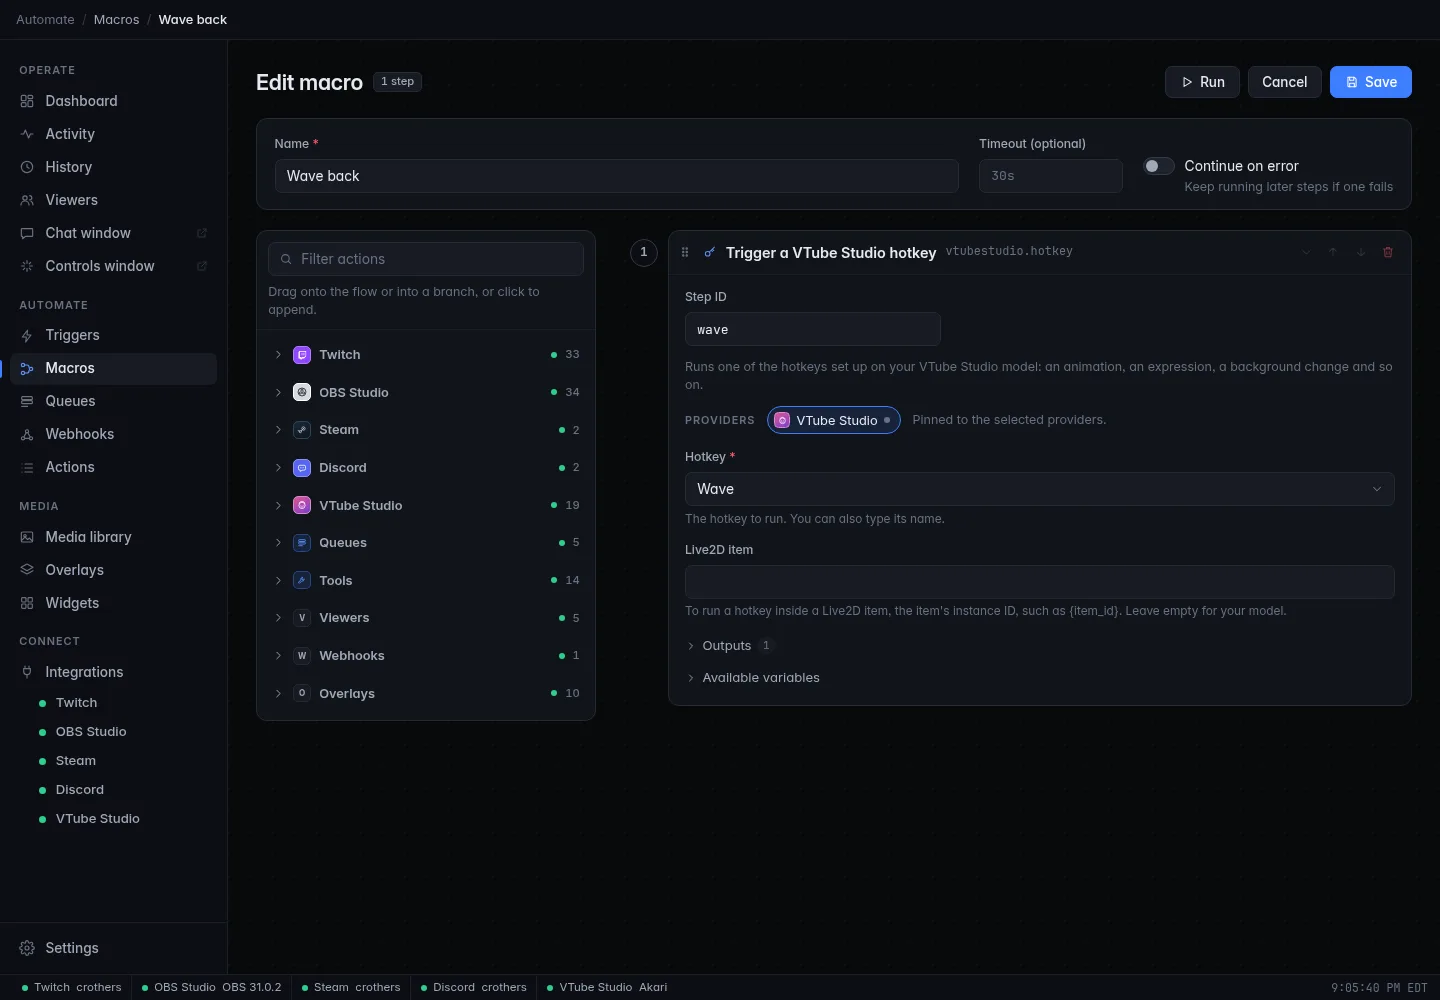The image size is (1440, 1000).
Task: Click the 1 step badge
Action: (397, 82)
